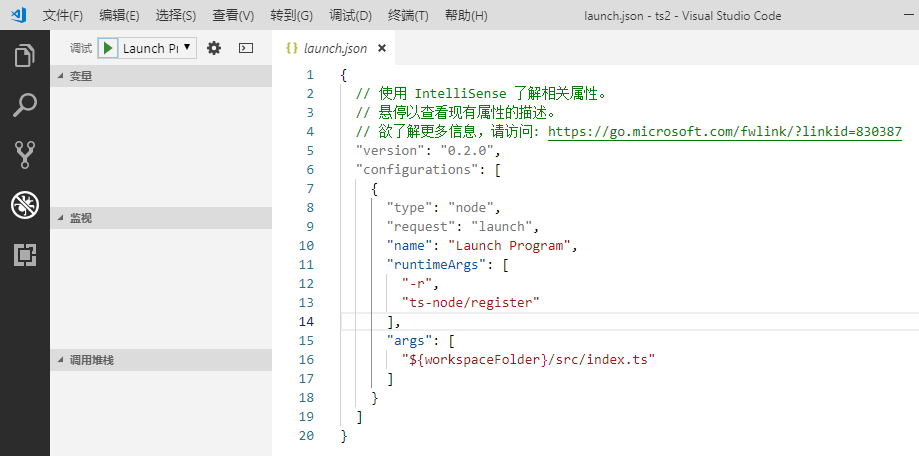Click line number 14 in the gutter
Image resolution: width=919 pixels, height=456 pixels.
coord(307,321)
